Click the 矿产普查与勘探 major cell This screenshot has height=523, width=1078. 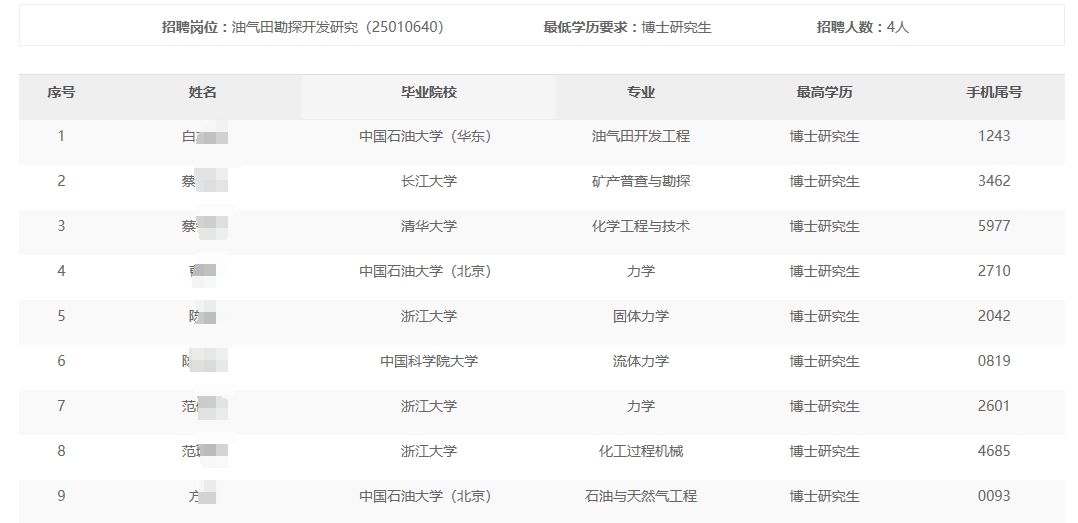[641, 181]
